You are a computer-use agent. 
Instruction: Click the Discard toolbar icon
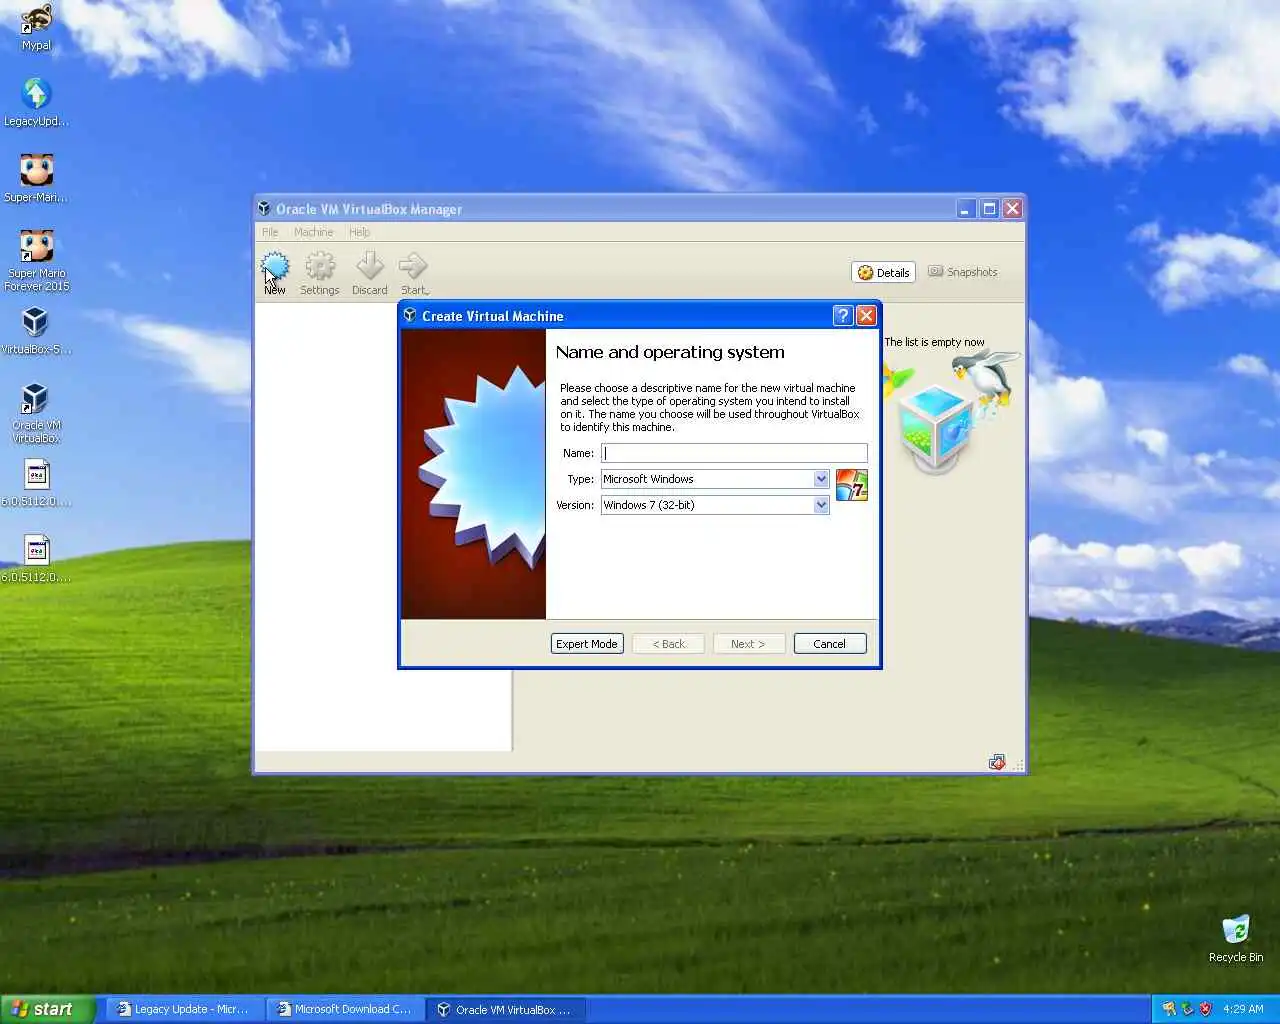369,266
